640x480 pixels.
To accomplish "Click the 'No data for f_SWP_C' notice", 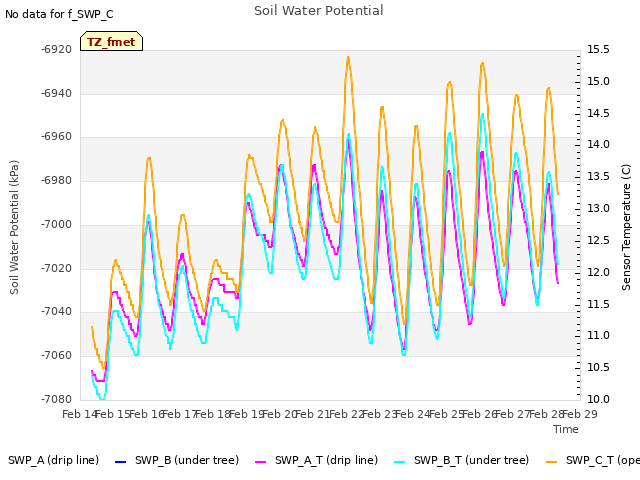I will click(x=59, y=14).
